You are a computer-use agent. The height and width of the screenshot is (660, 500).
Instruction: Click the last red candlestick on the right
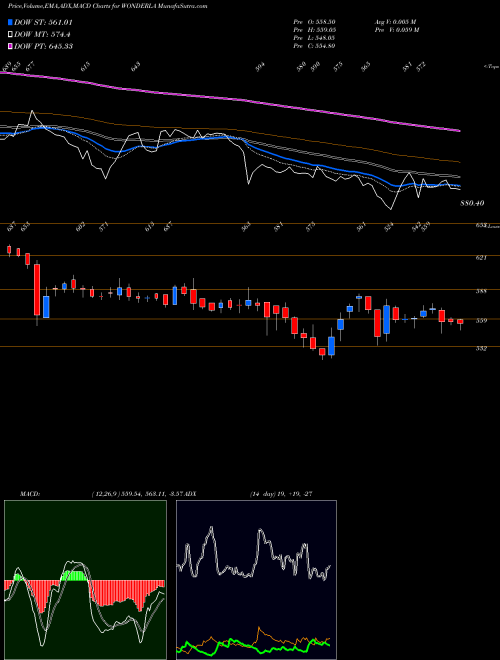(460, 322)
